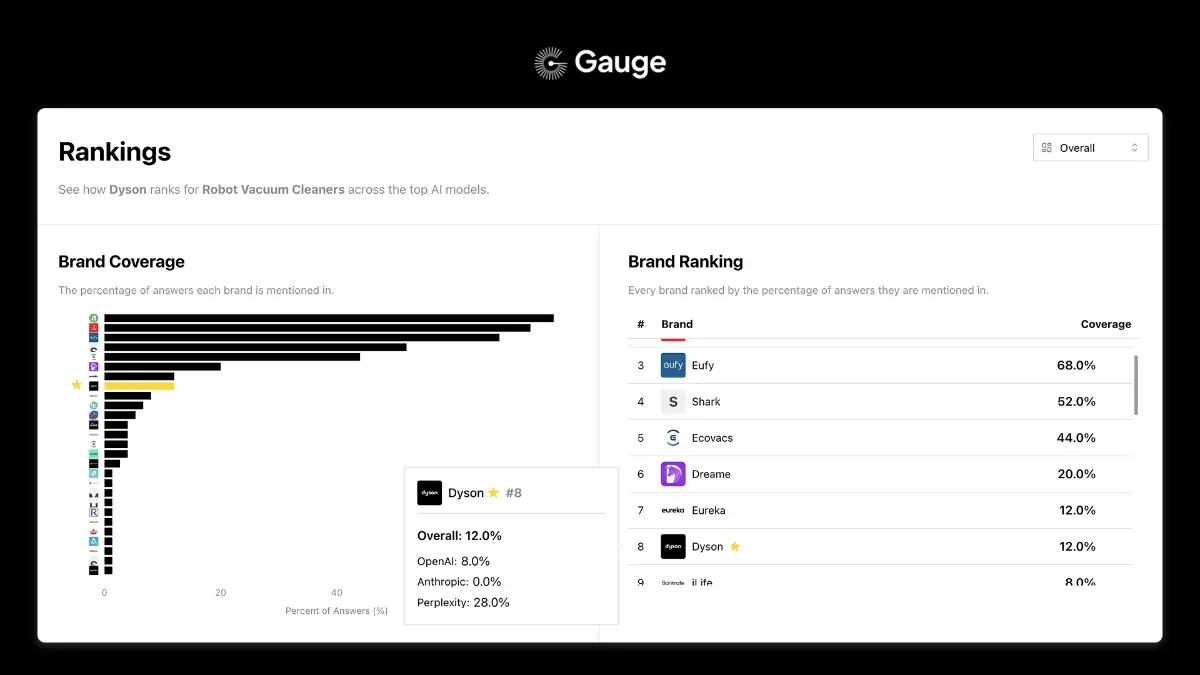Toggle the yellow star beside the Dyson chart label
This screenshot has height=675, width=1200.
(x=77, y=385)
